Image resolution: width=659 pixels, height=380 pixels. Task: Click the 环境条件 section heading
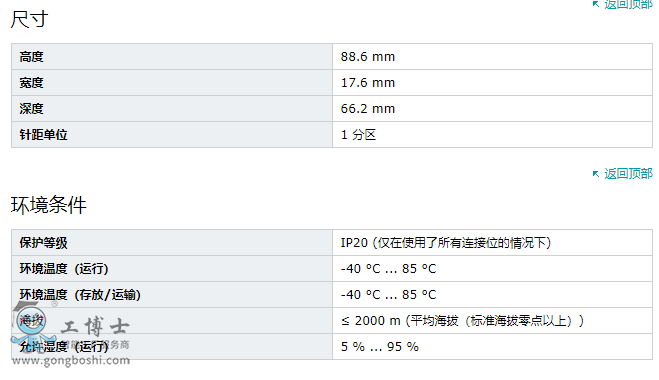tap(48, 205)
